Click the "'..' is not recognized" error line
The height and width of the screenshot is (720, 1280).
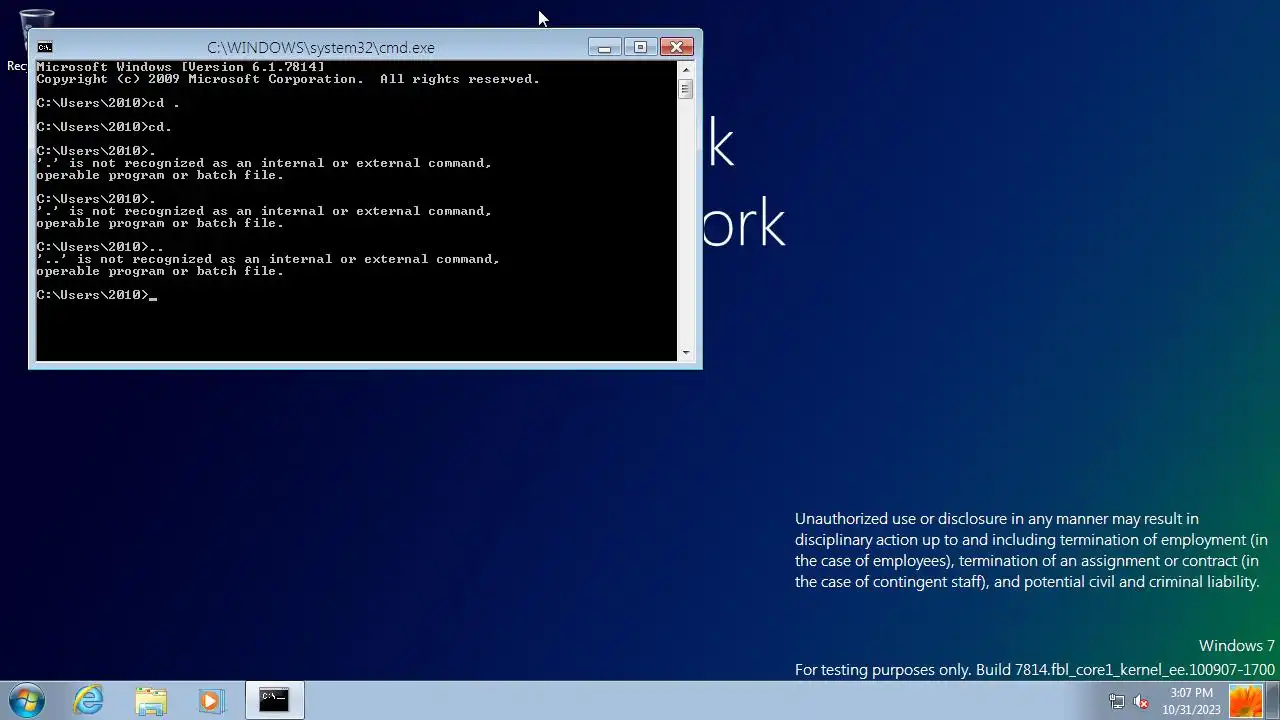click(x=268, y=259)
